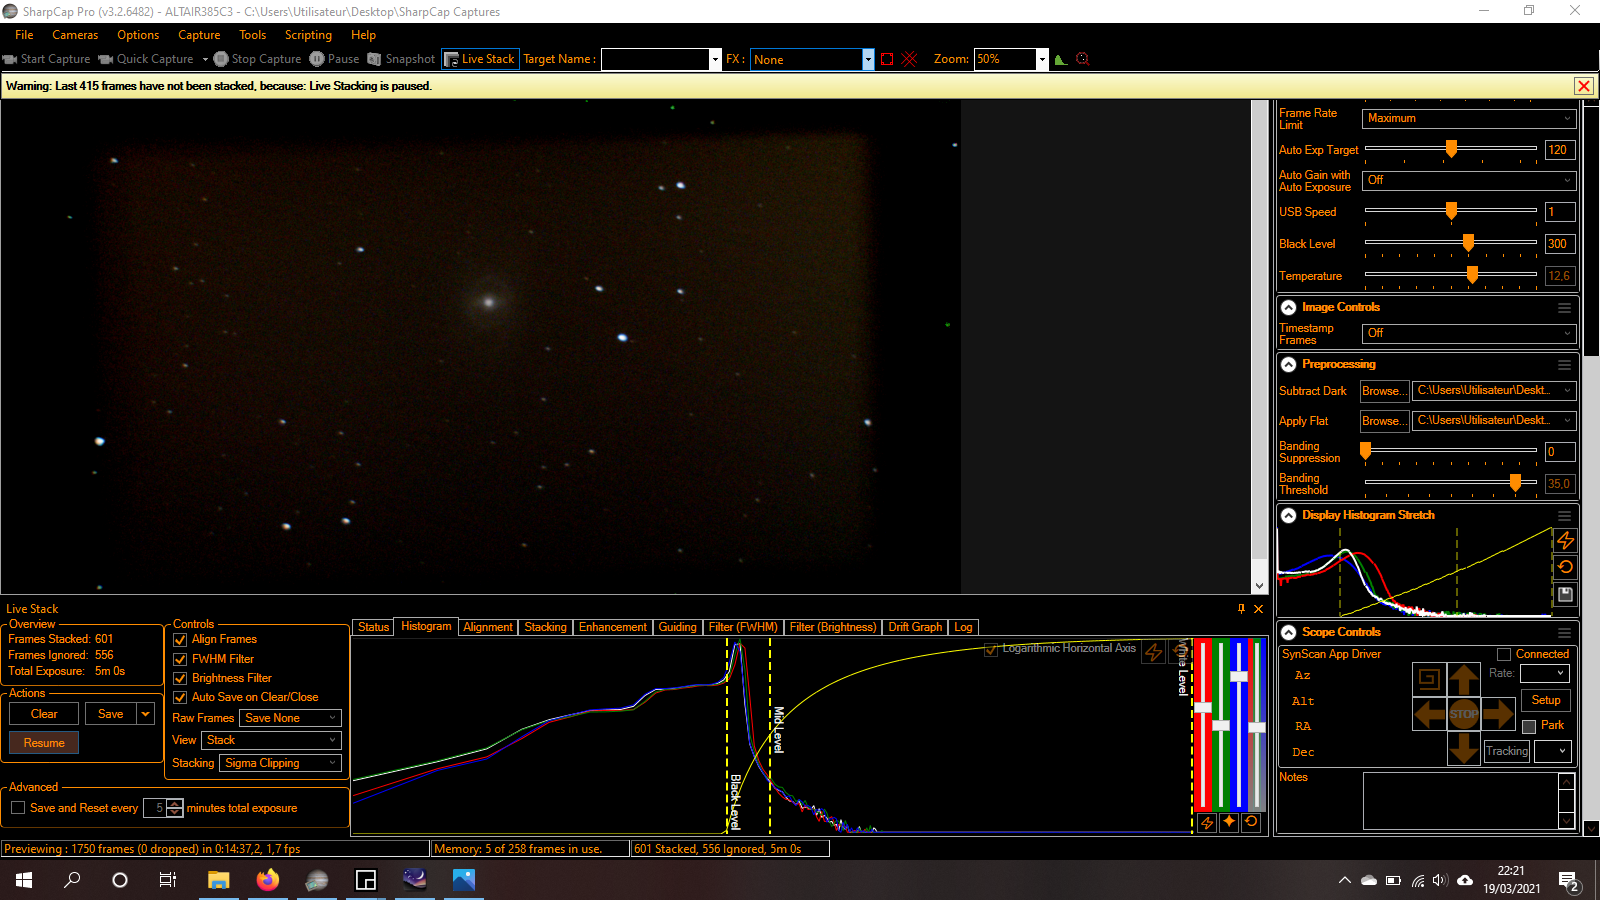
Task: Click the scope move up arrow
Action: click(x=1464, y=680)
